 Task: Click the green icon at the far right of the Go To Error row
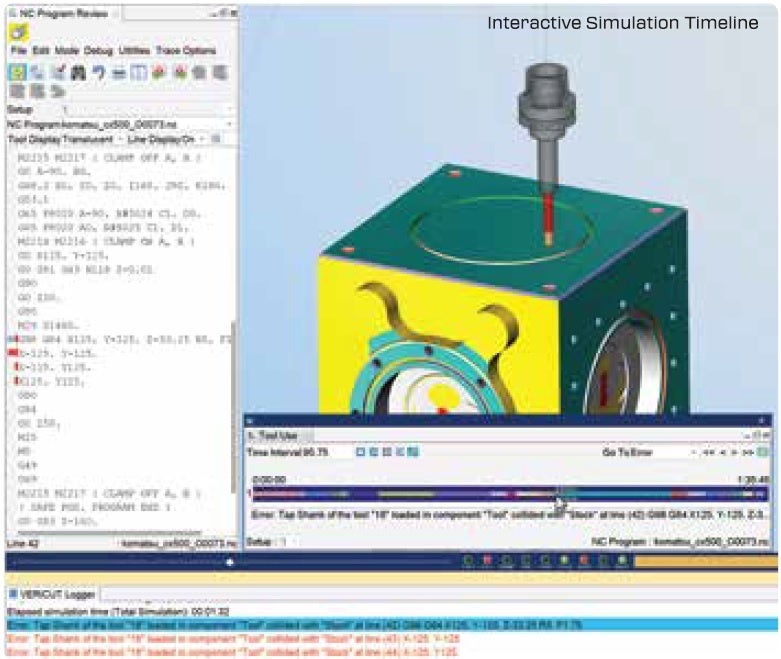tap(762, 452)
